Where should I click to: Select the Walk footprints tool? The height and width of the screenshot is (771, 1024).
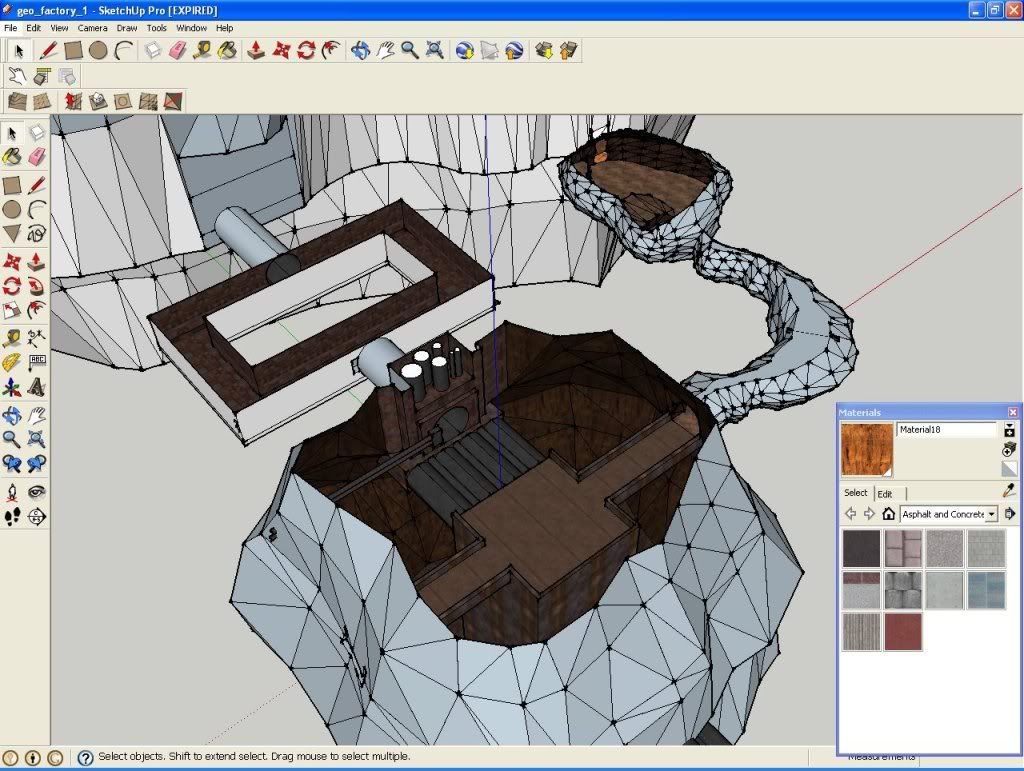tap(12, 516)
